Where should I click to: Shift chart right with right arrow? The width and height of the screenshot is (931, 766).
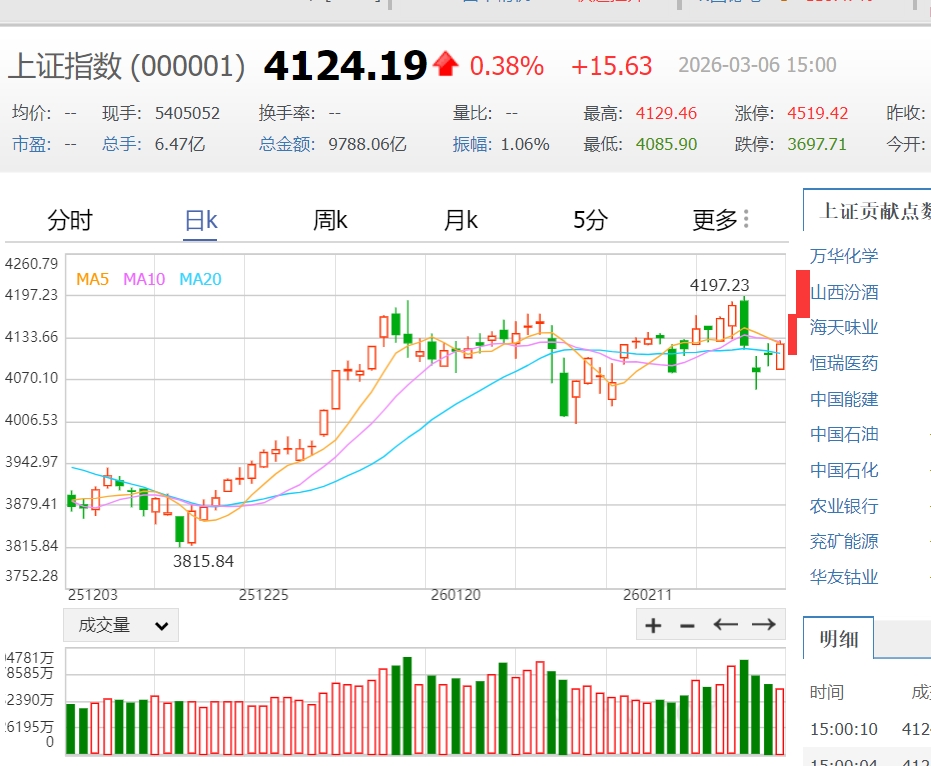pos(764,625)
